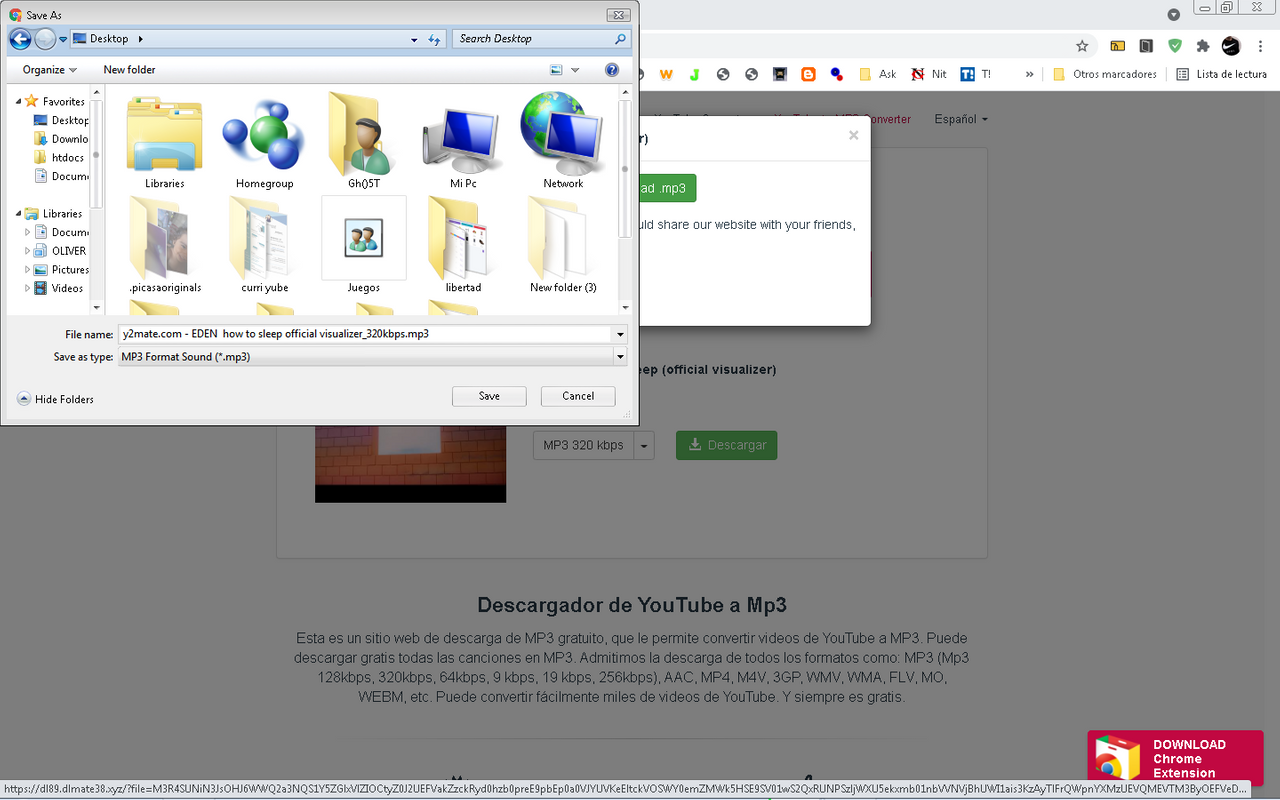1280x800 pixels.
Task: Open the address bar previous locations dropdown
Action: click(x=414, y=40)
